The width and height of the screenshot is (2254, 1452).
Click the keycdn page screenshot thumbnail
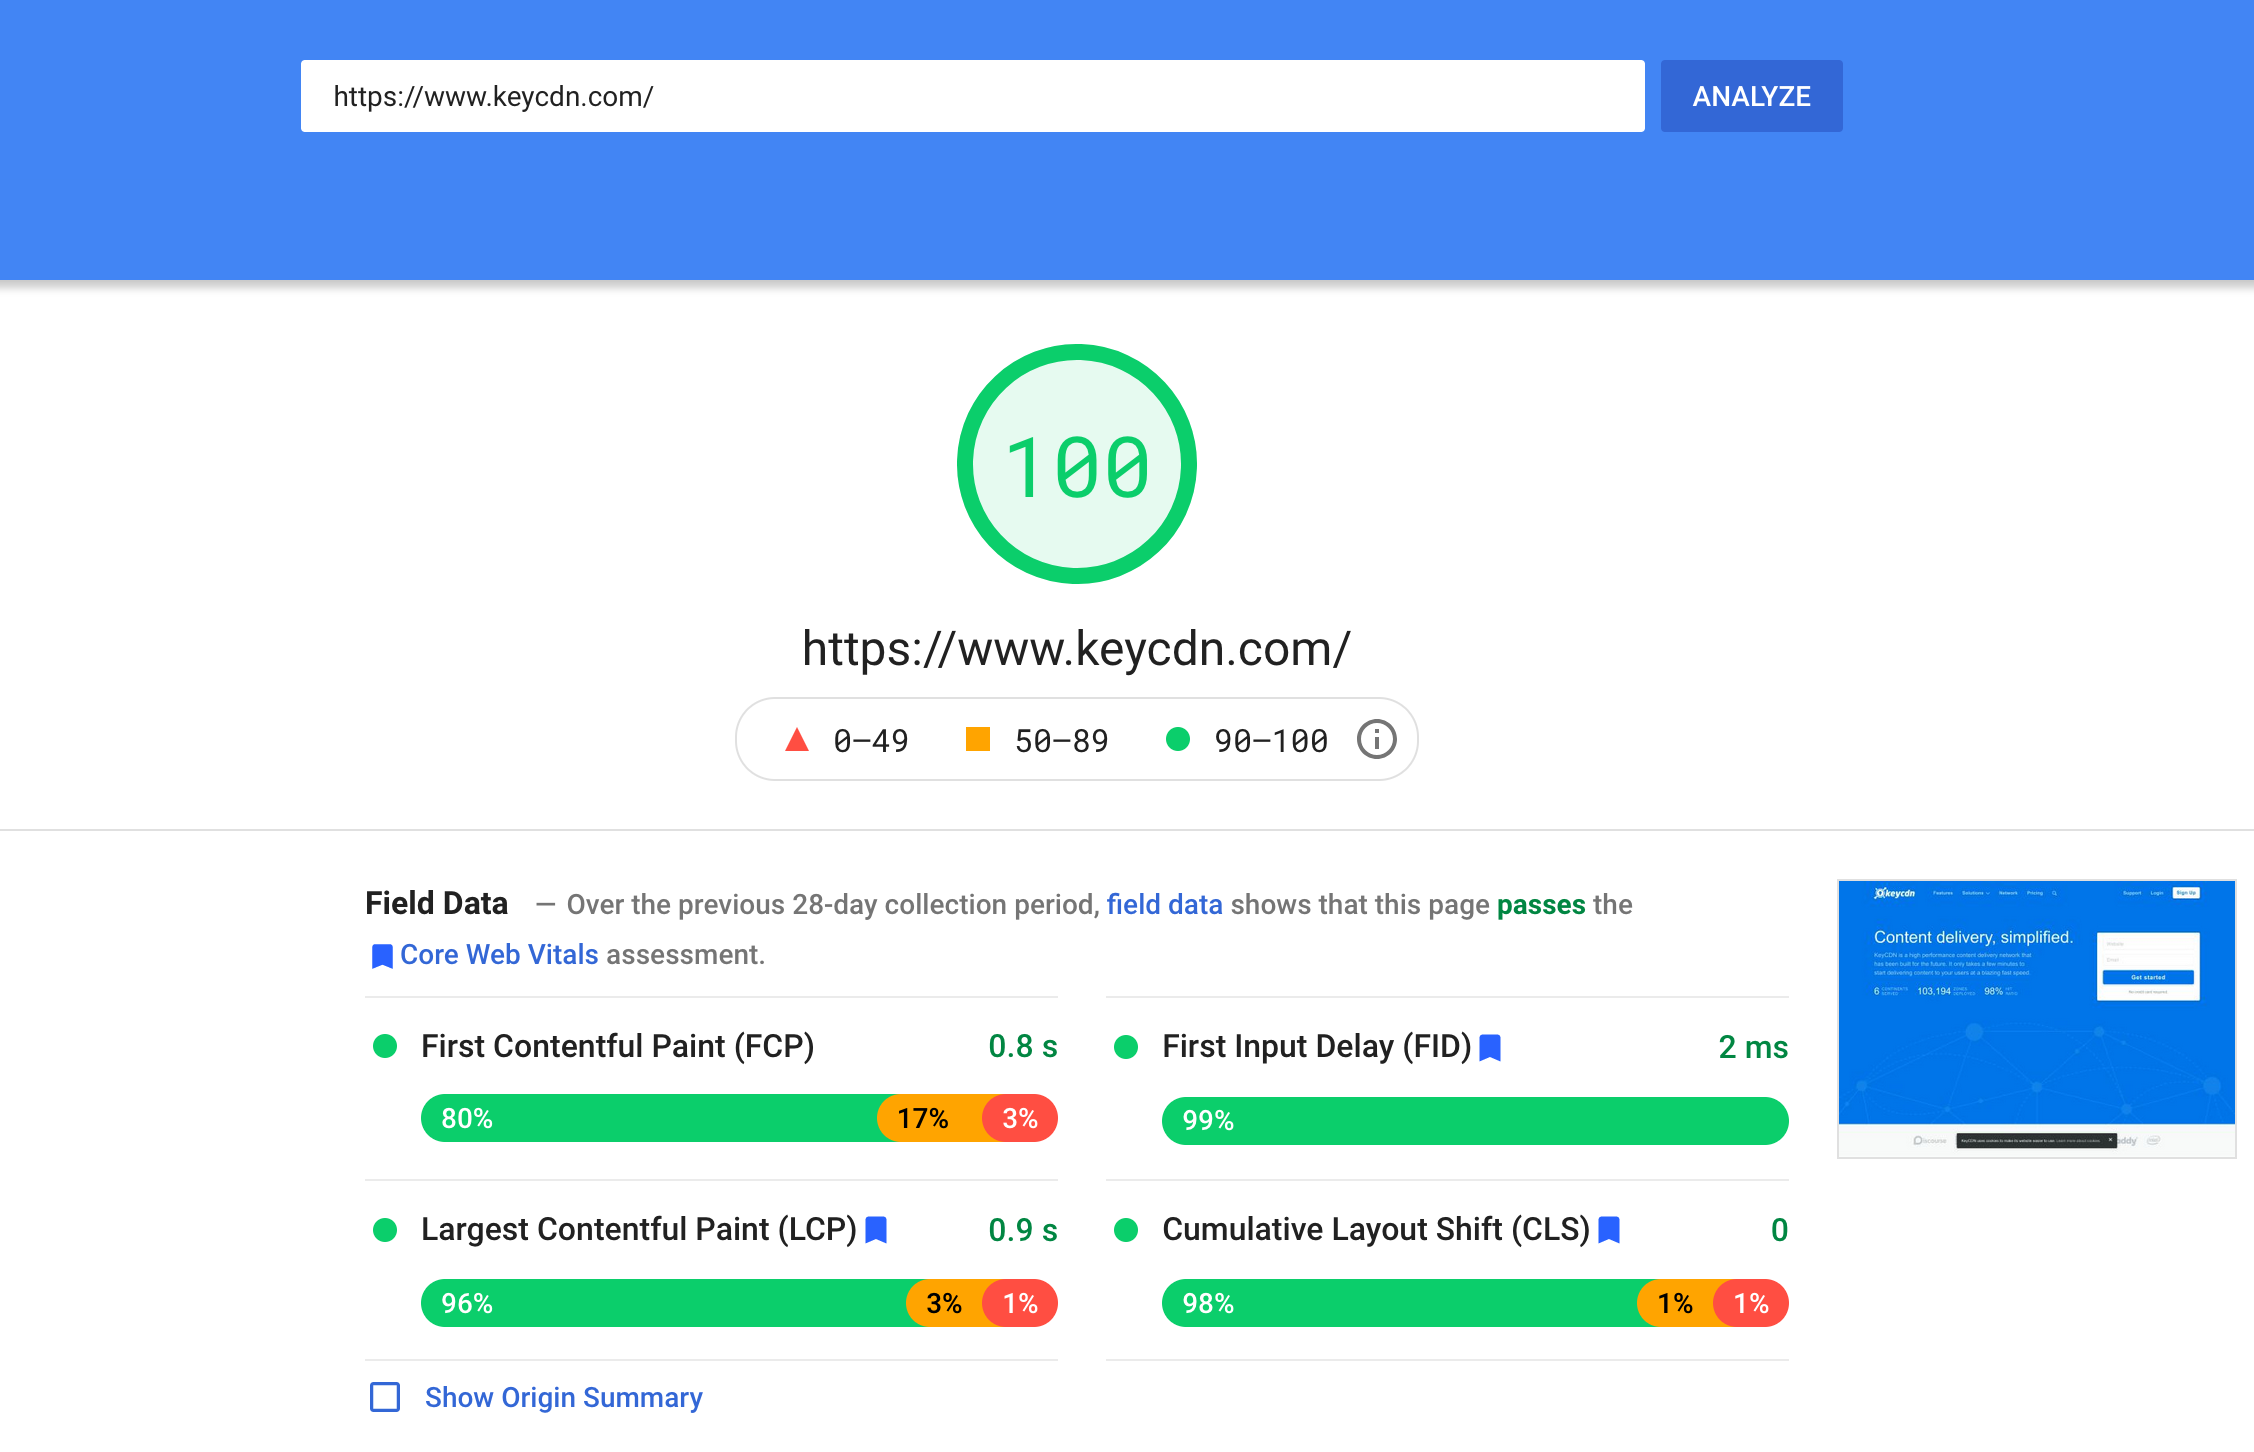(x=2036, y=1019)
